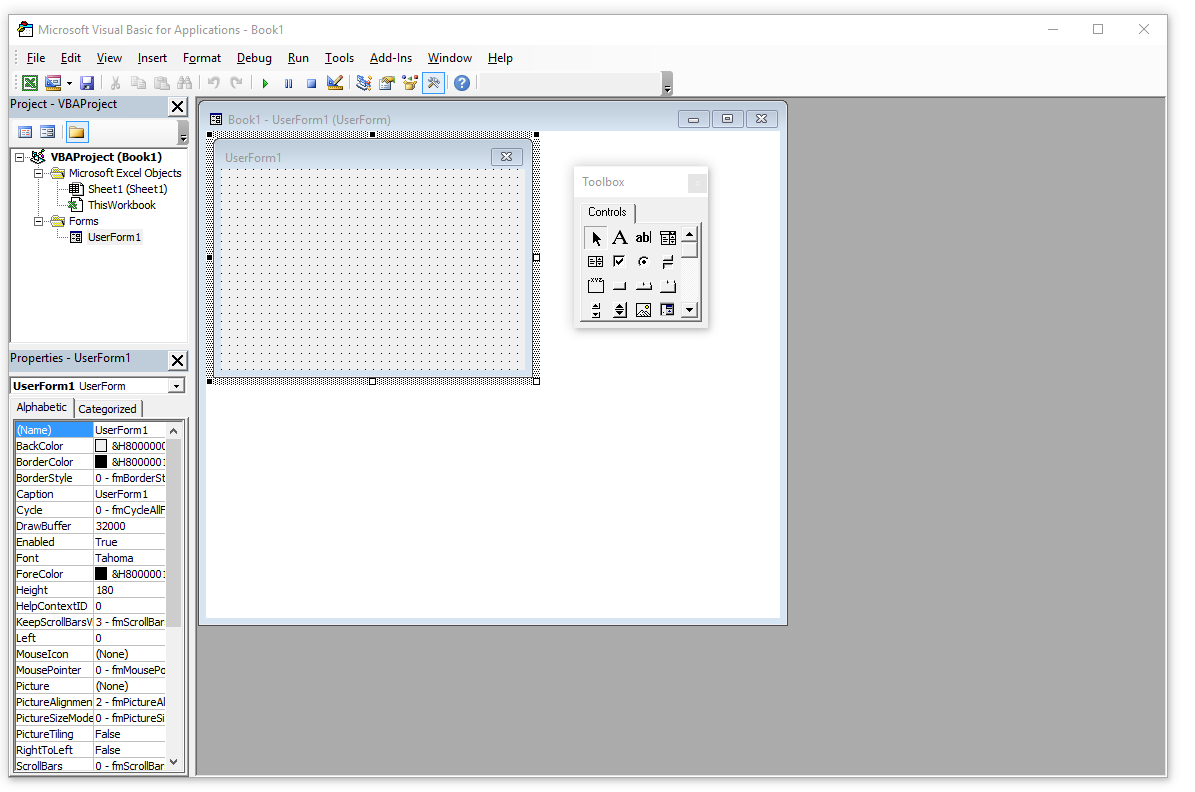
Task: Open the Insert menu
Action: [152, 58]
